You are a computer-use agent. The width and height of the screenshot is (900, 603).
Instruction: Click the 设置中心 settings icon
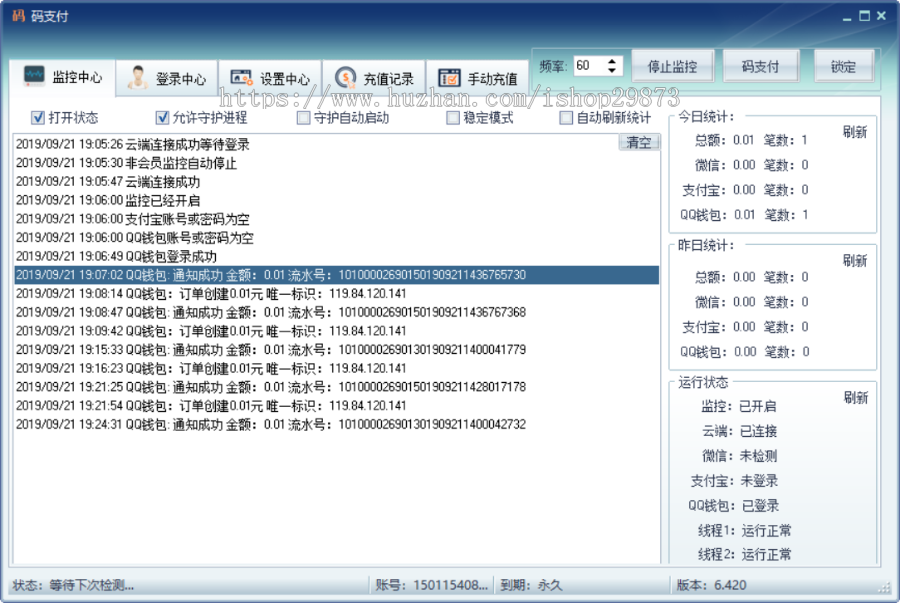point(242,77)
